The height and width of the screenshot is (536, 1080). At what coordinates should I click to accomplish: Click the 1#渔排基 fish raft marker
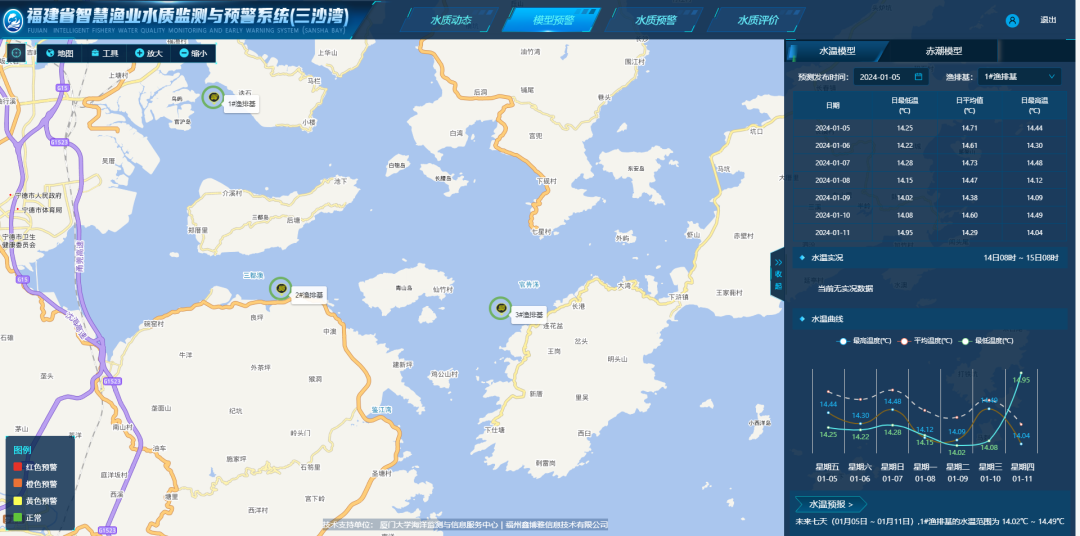point(212,97)
